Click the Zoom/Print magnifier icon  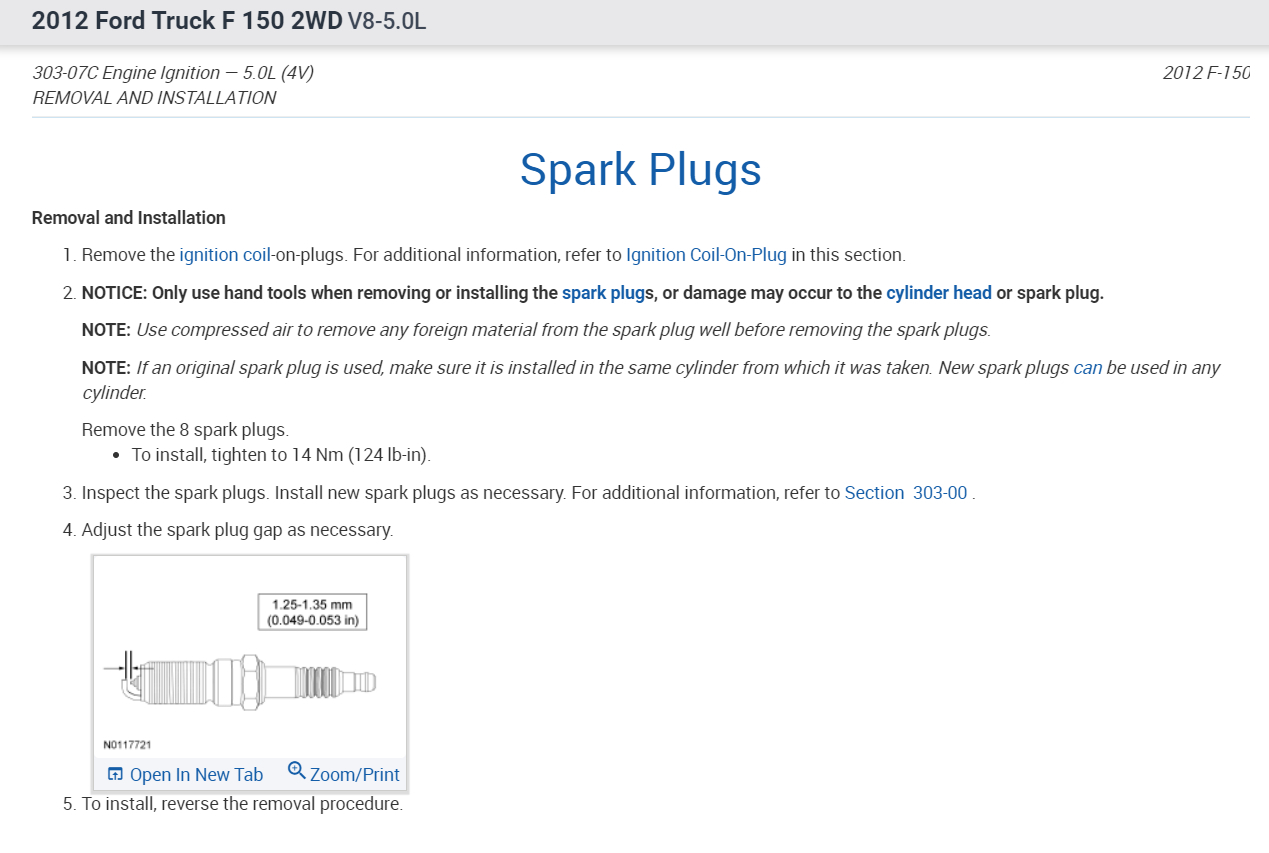coord(296,770)
